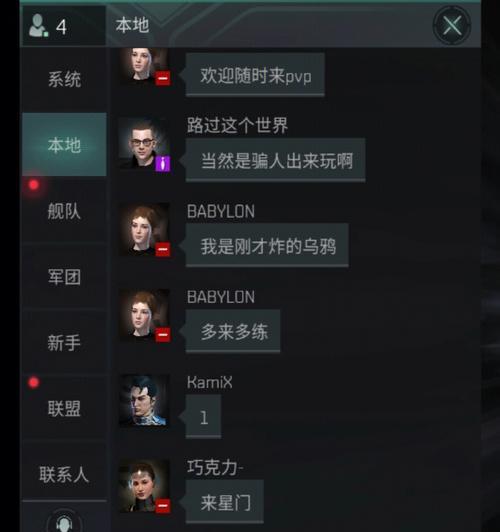Open 巧克力- player portrait
Image resolution: width=500 pixels, height=532 pixels.
tap(144, 486)
